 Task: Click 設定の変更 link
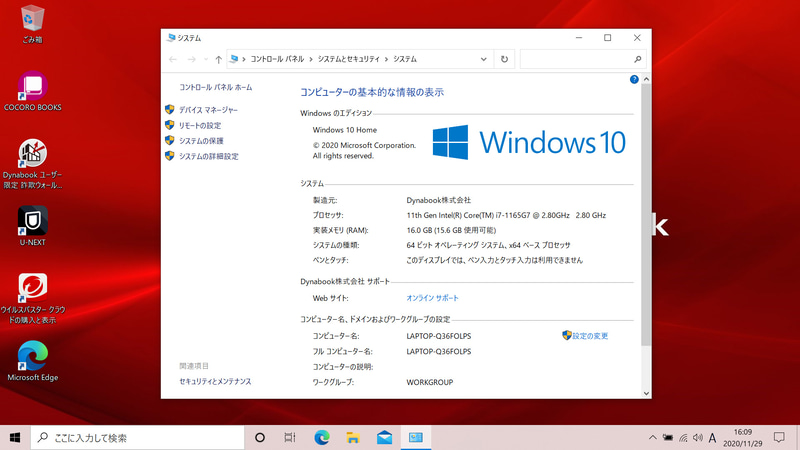pyautogui.click(x=590, y=336)
